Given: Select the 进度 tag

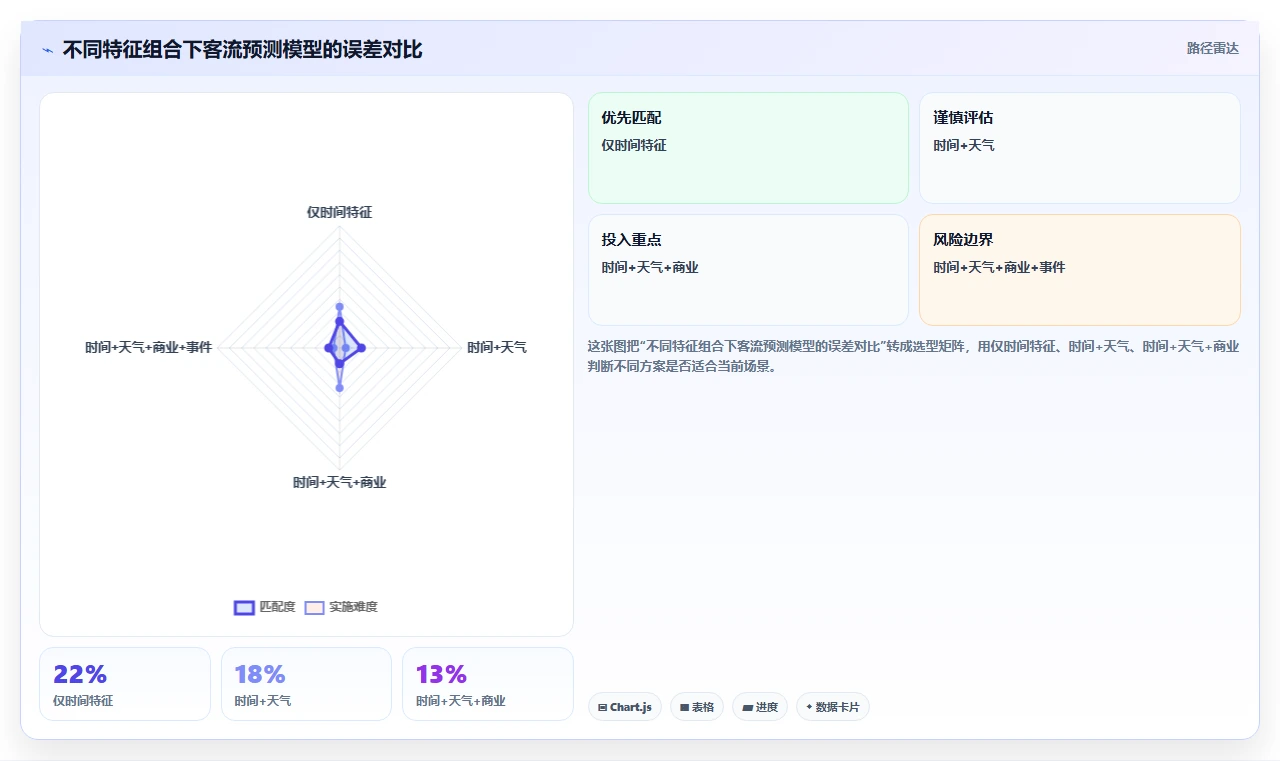Looking at the screenshot, I should (x=760, y=707).
